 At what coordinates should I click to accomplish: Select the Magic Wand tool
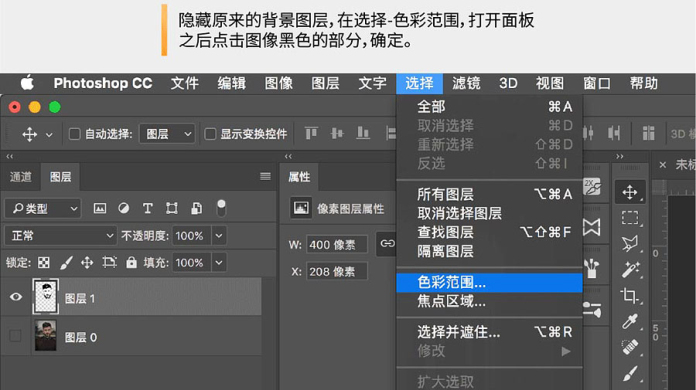[x=630, y=269]
